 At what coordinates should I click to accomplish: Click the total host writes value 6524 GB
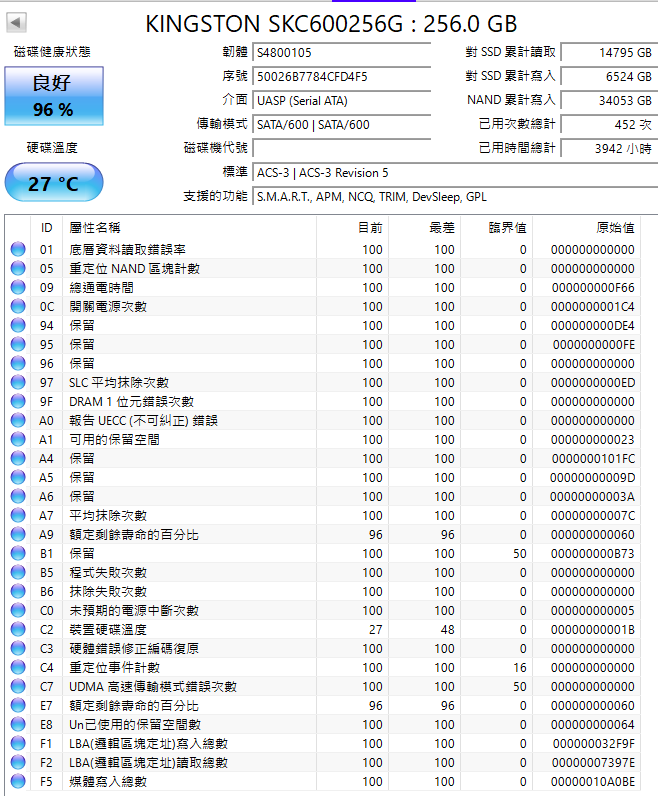(x=609, y=77)
